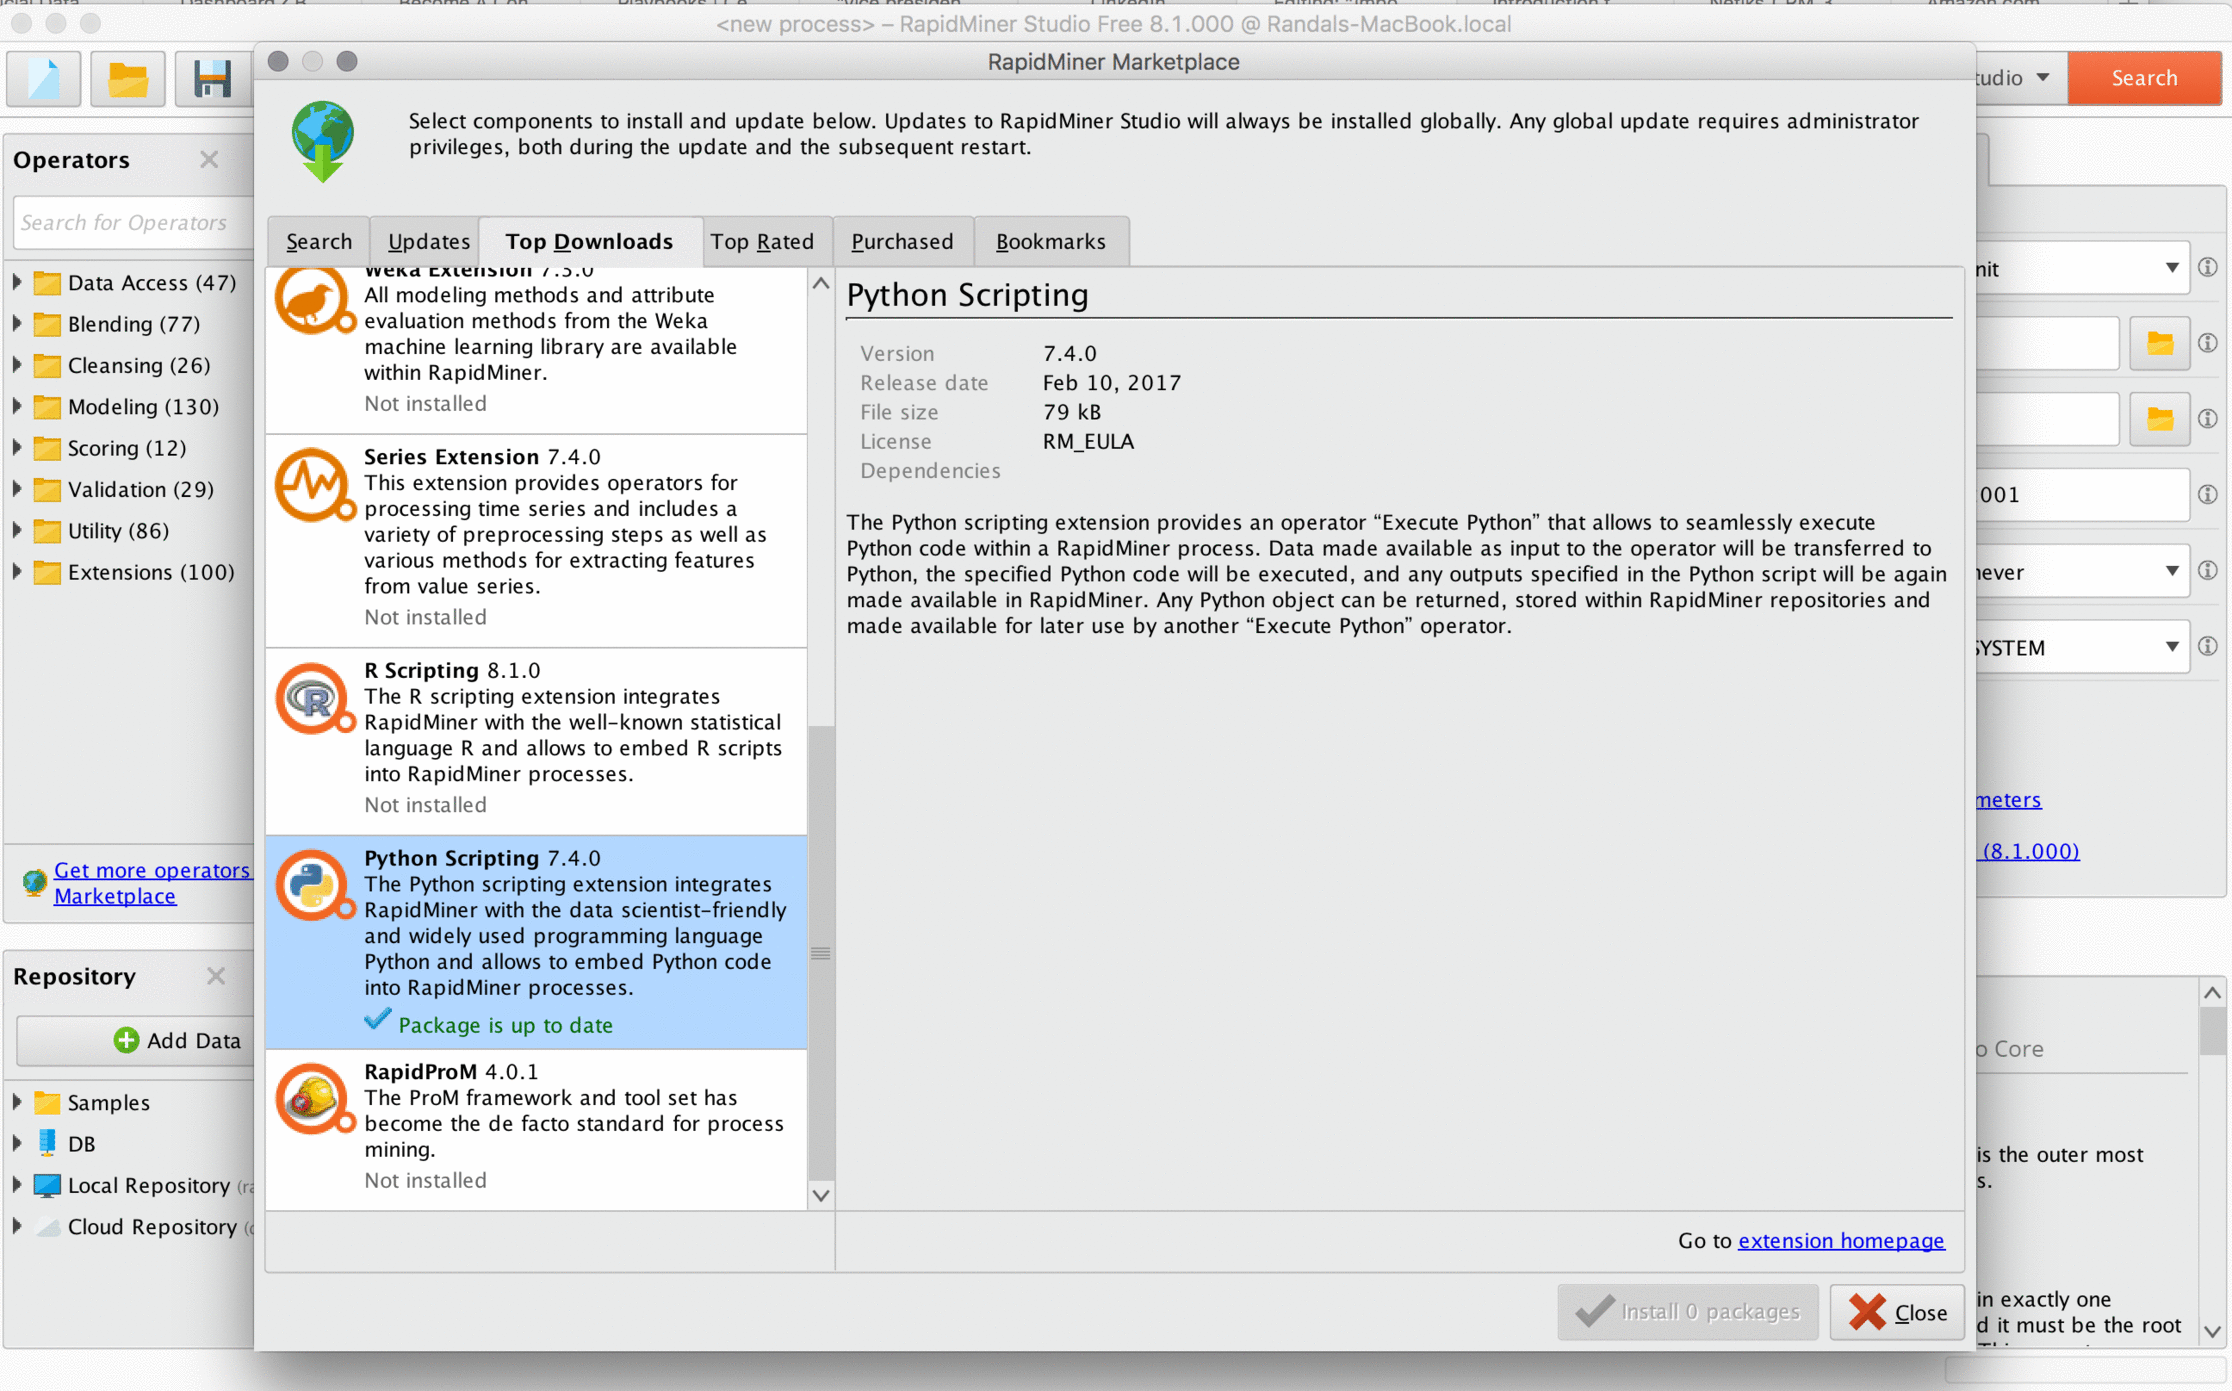The width and height of the screenshot is (2232, 1391).
Task: Close the Operators panel
Action: (x=209, y=160)
